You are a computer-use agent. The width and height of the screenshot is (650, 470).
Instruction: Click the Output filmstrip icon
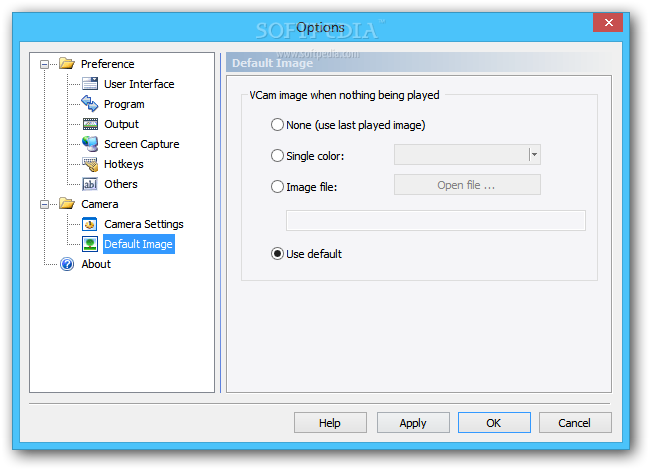click(90, 124)
